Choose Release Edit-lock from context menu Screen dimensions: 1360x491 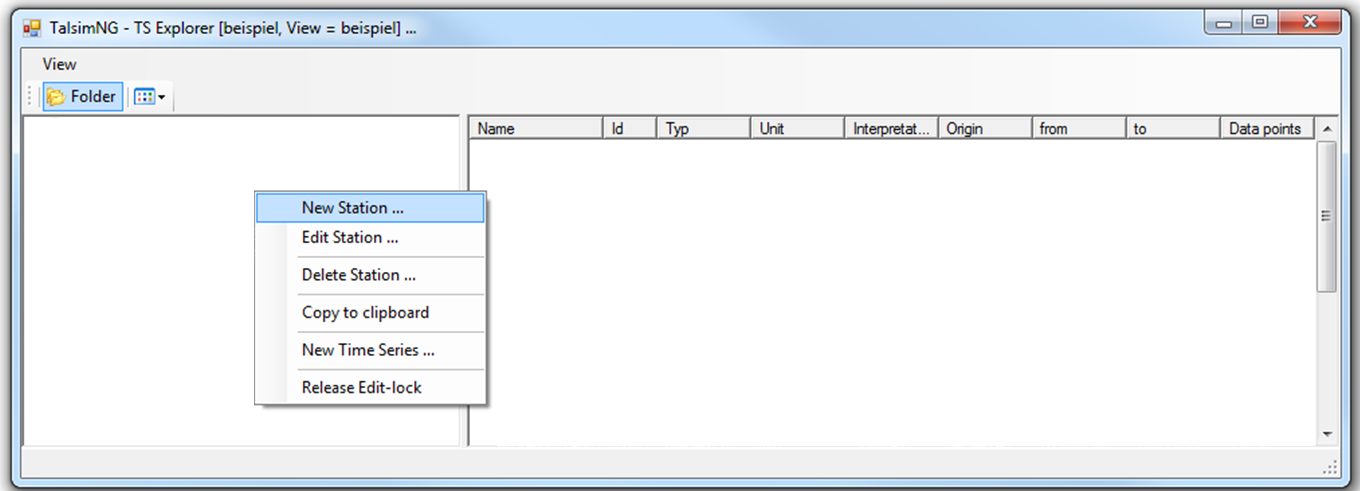[x=361, y=388]
